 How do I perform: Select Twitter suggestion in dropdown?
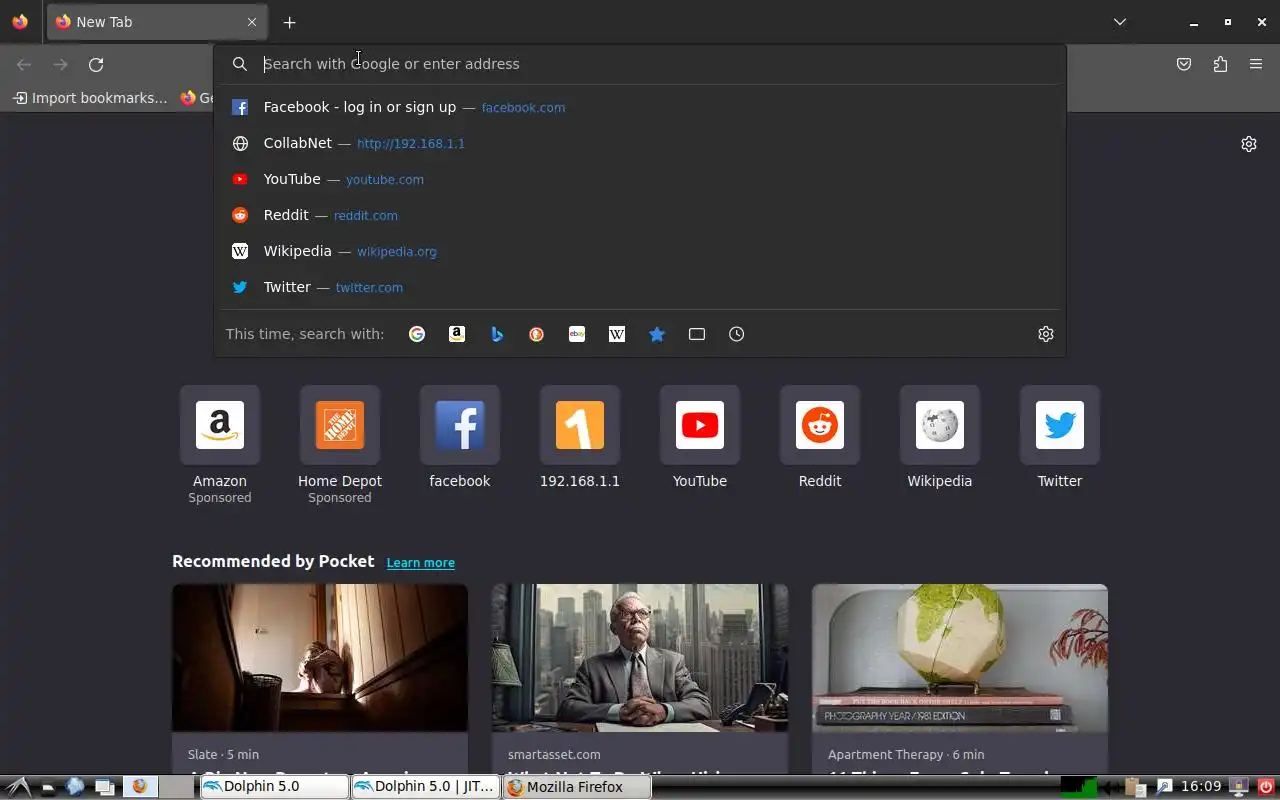coord(640,287)
